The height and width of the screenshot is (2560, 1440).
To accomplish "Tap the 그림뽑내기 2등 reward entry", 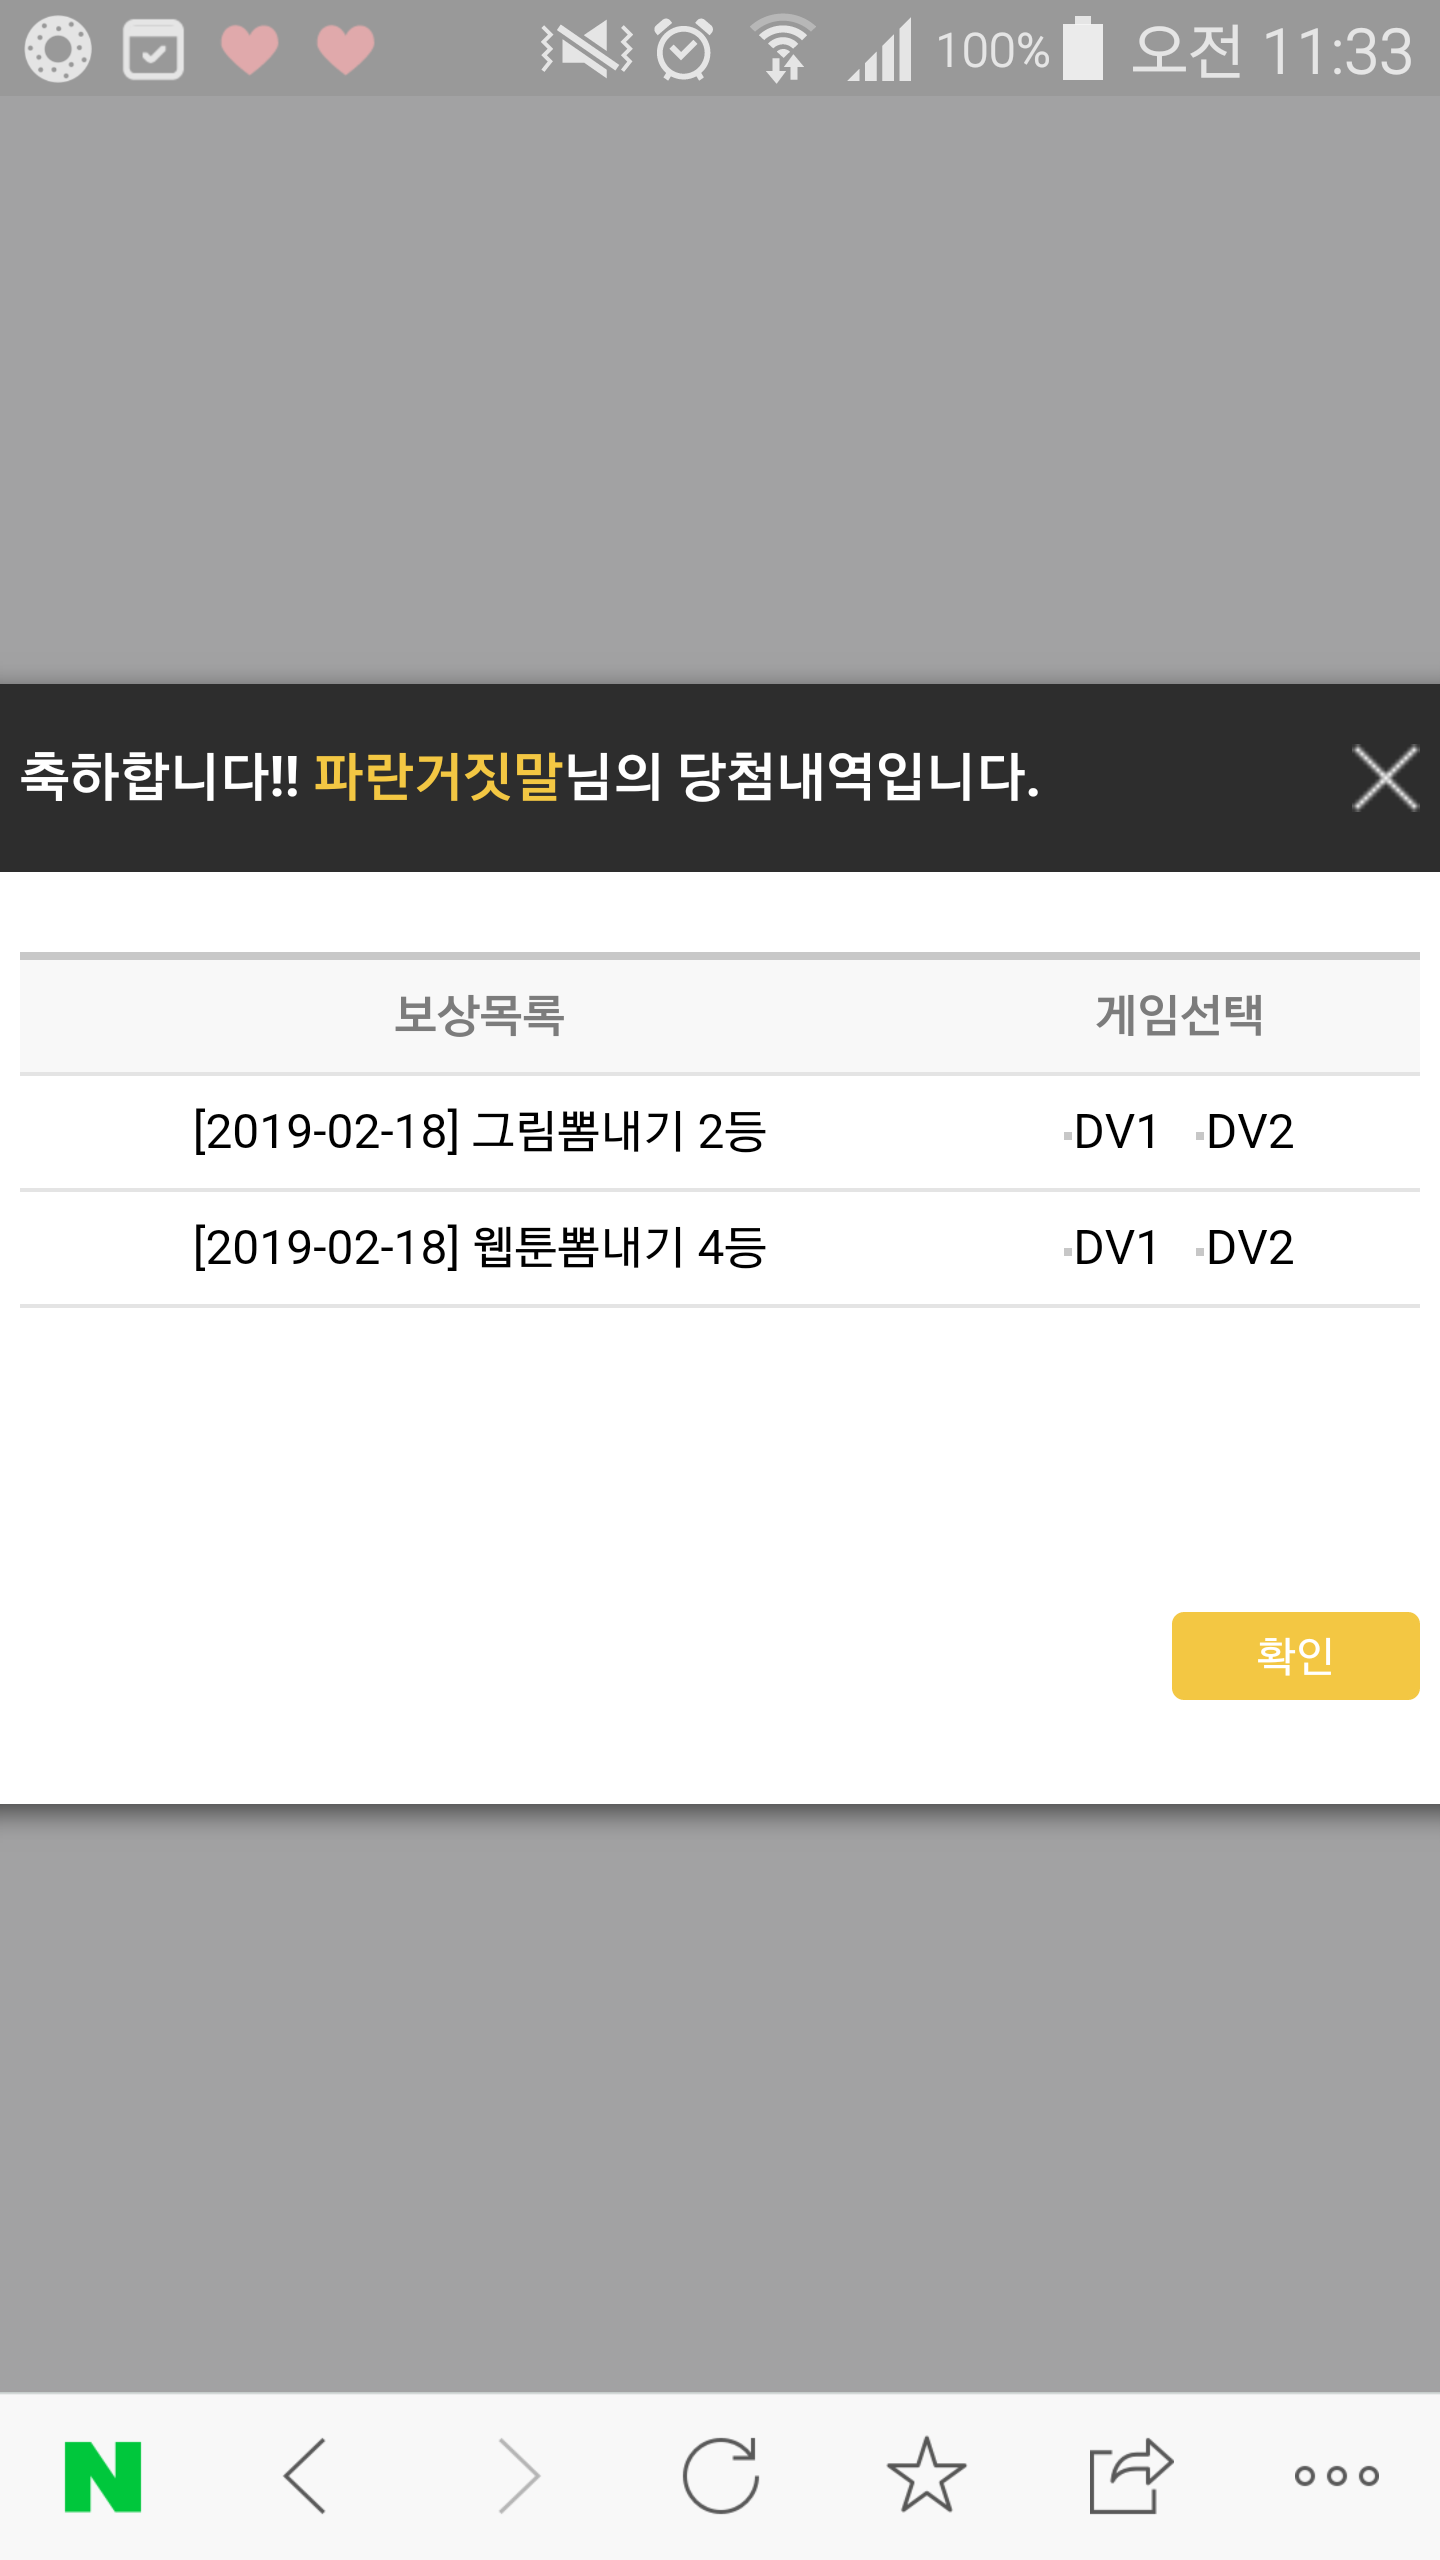I will (480, 1132).
